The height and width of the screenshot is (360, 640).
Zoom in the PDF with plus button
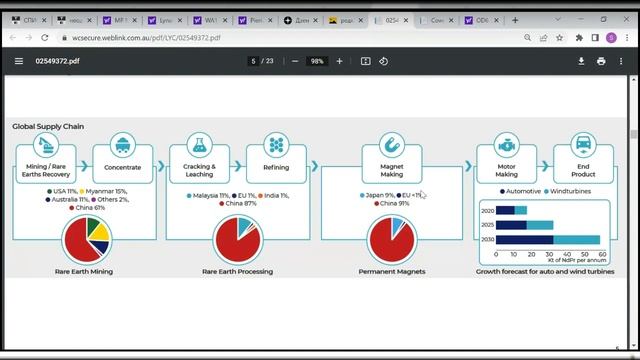click(x=339, y=61)
